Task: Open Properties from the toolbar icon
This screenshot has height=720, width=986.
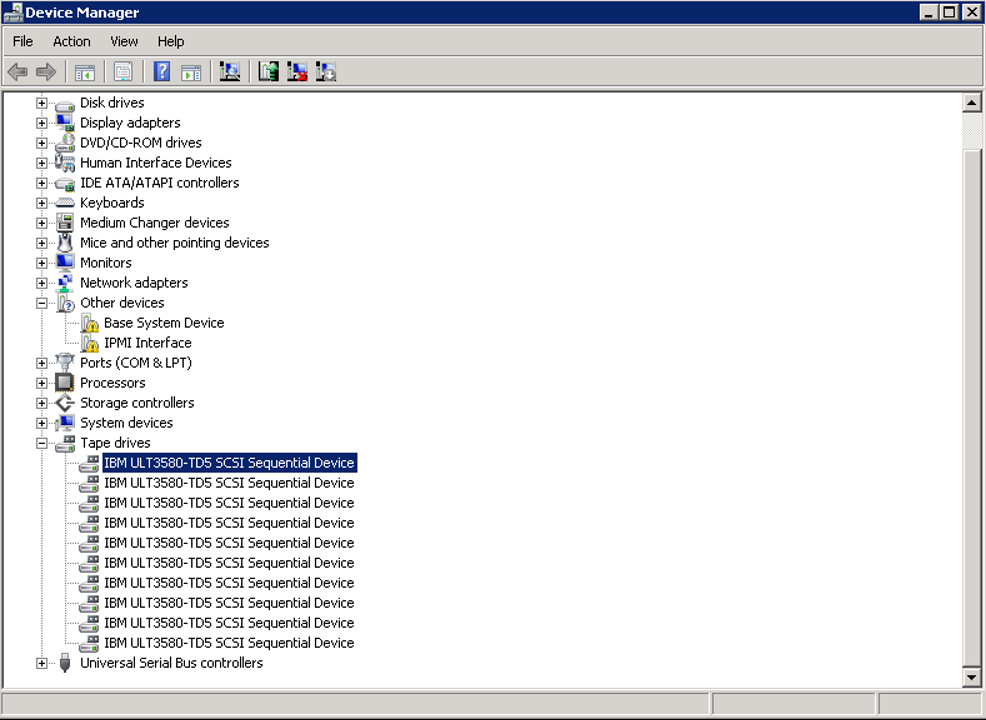Action: (x=123, y=72)
